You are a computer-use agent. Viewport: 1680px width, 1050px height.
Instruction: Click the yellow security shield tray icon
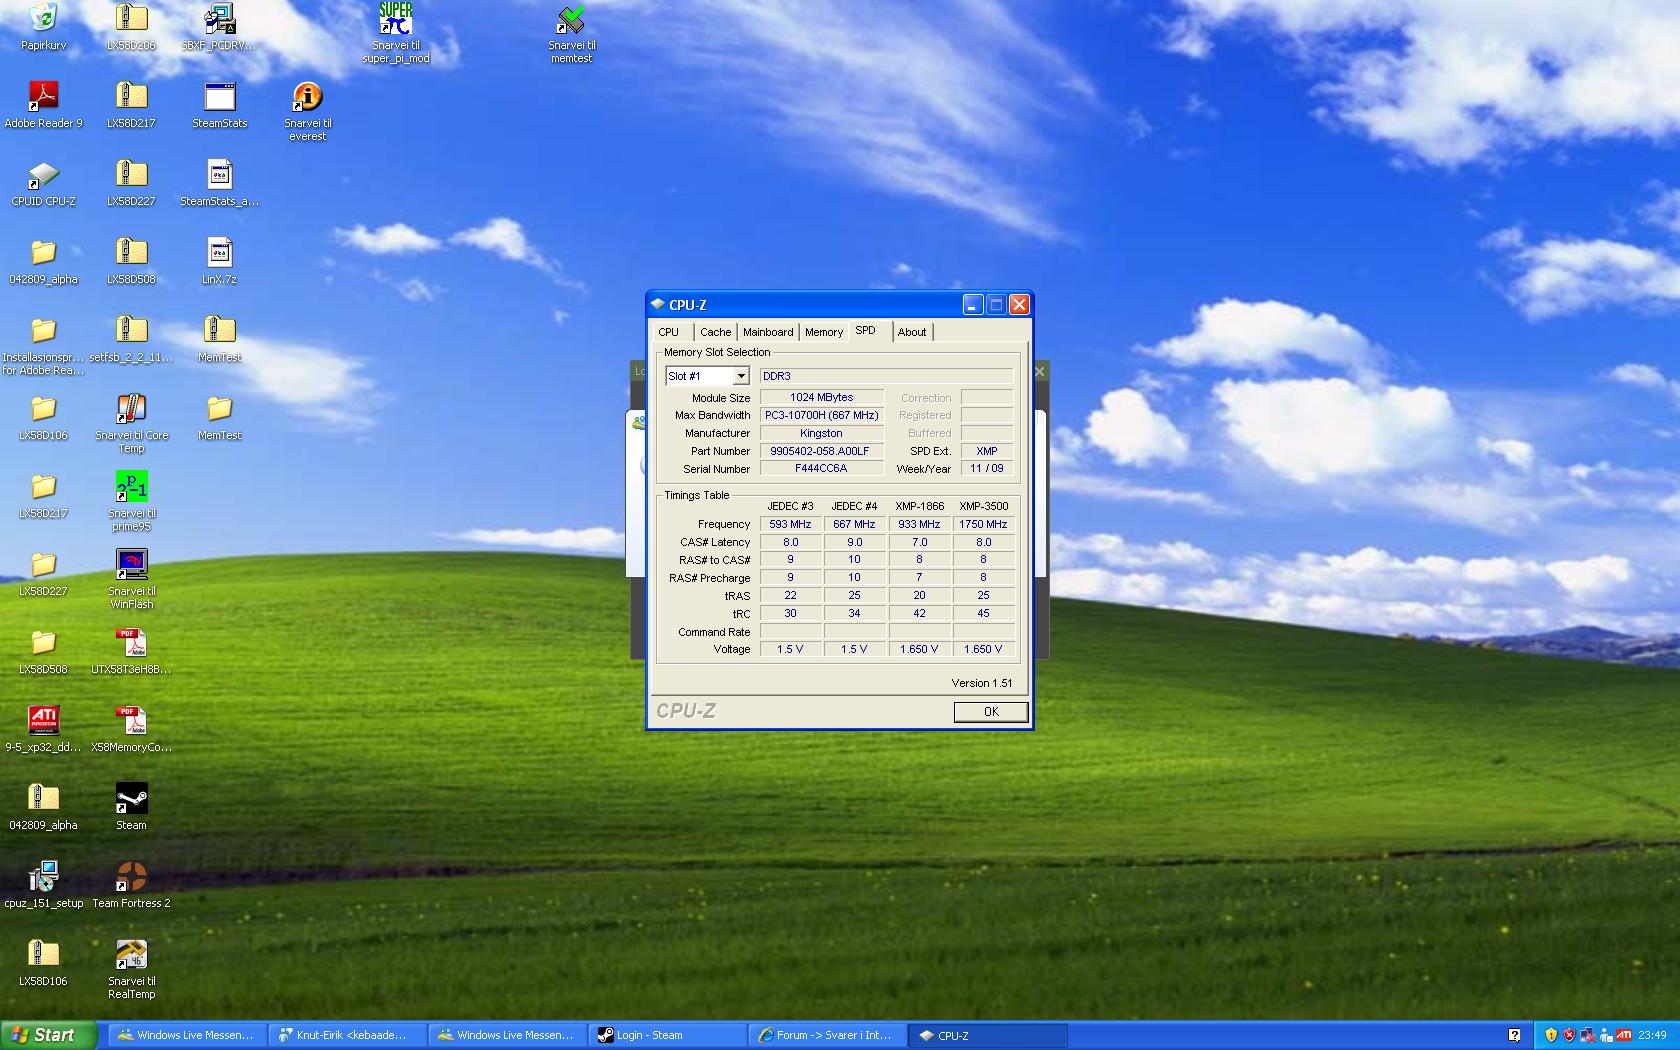pos(1551,1035)
